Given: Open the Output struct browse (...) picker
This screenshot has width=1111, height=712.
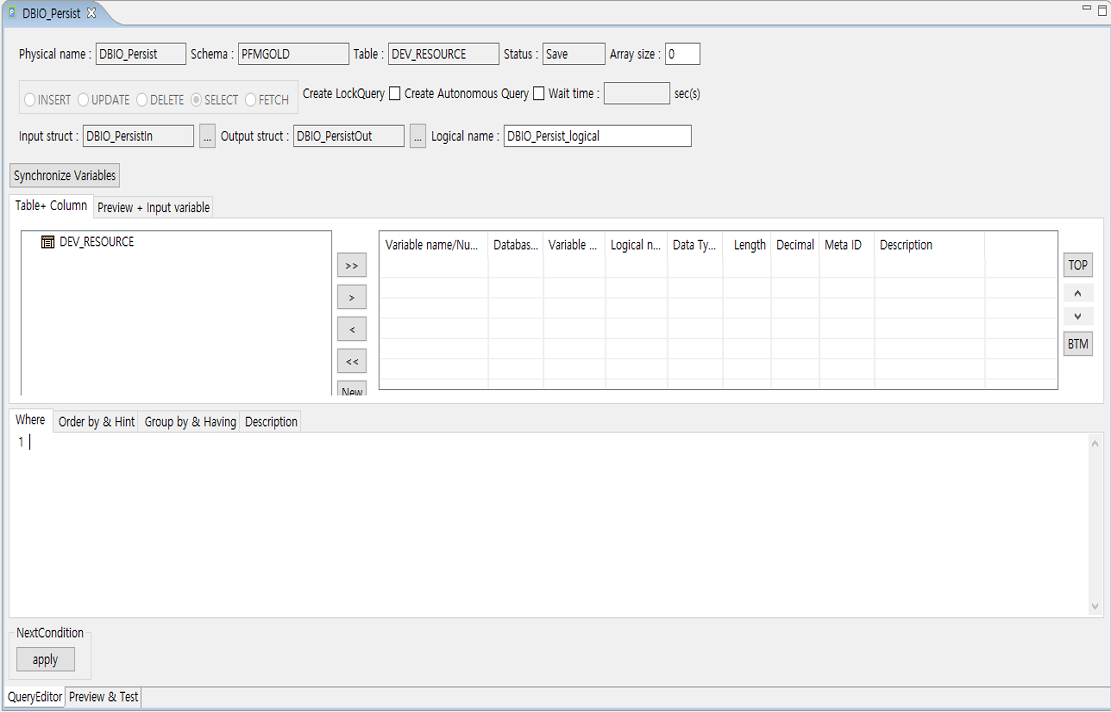Looking at the screenshot, I should 417,135.
